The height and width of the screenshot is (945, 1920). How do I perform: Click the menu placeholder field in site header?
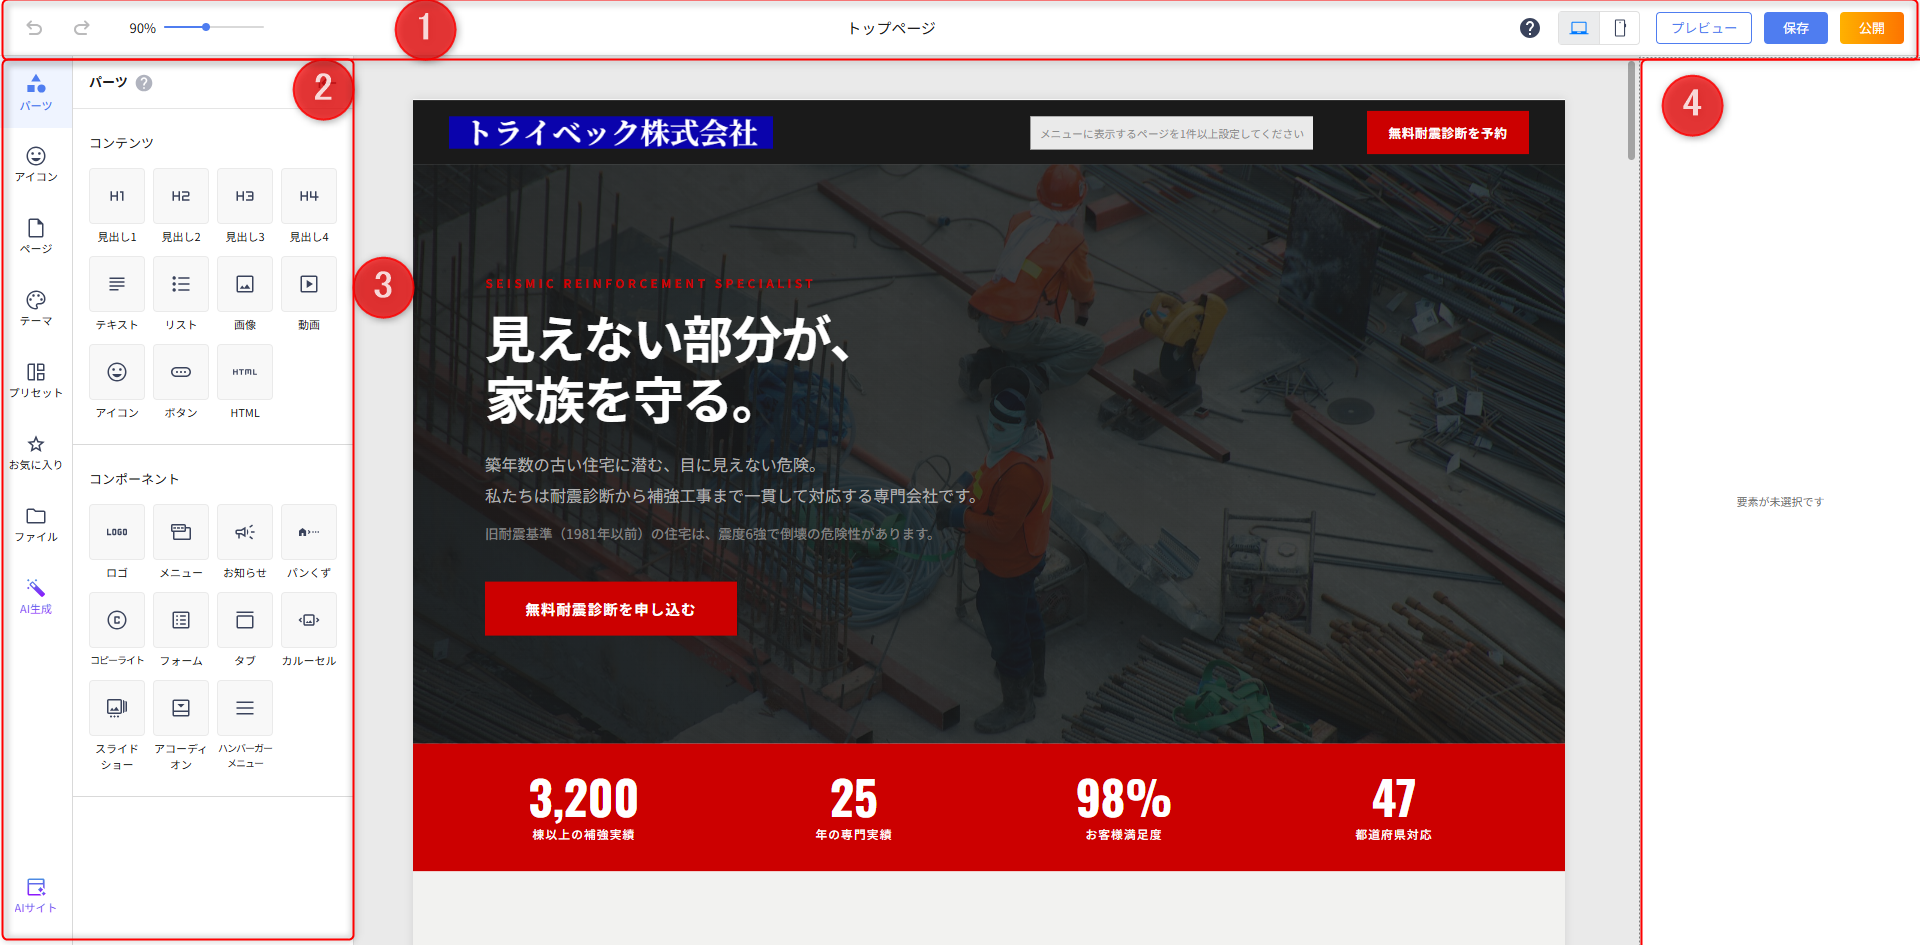pyautogui.click(x=1171, y=133)
